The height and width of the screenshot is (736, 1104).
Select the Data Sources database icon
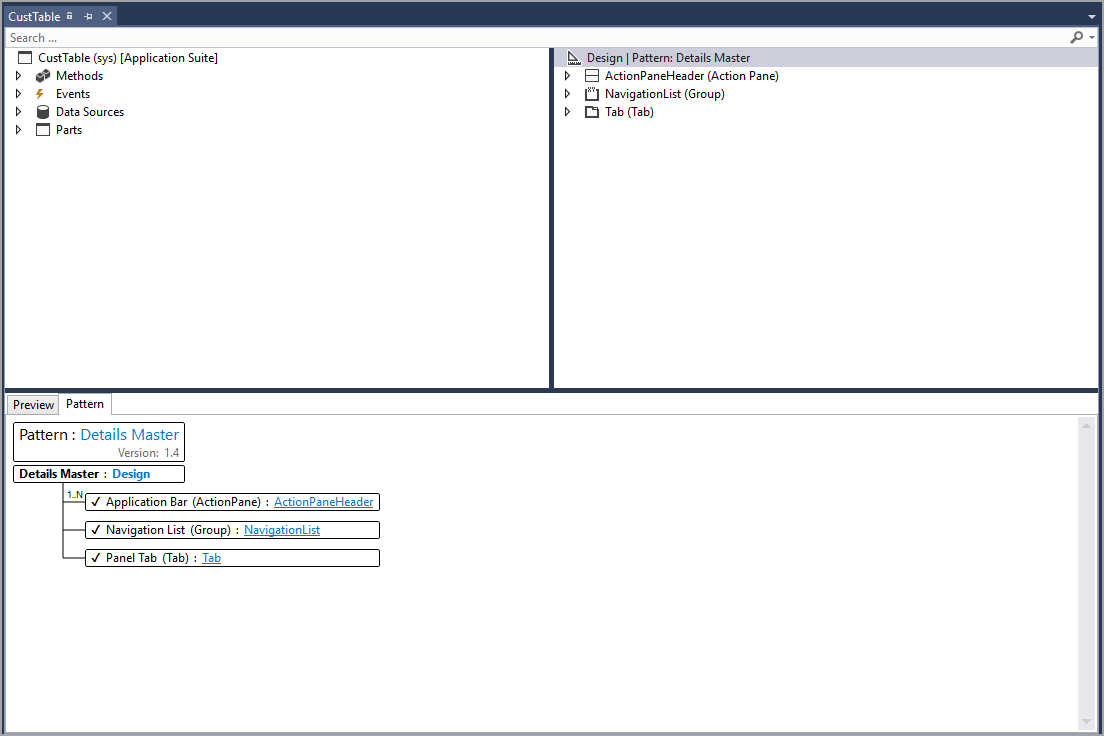42,111
